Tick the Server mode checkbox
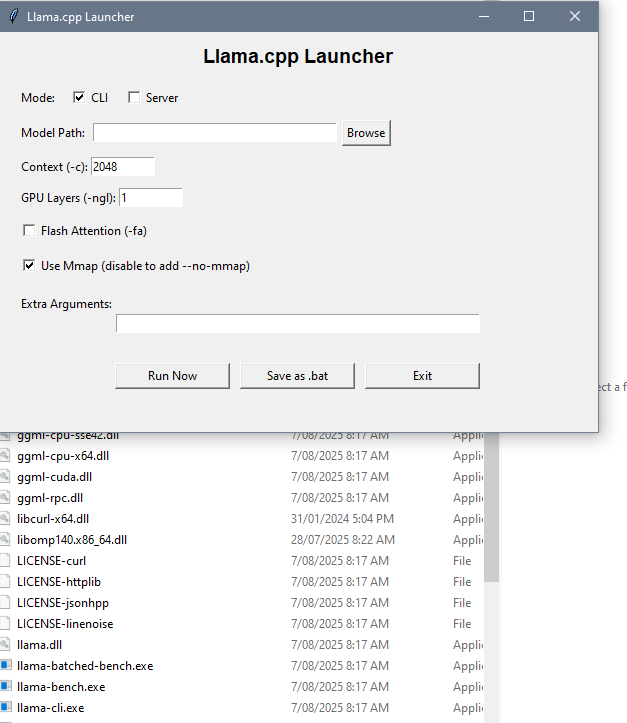 [134, 97]
